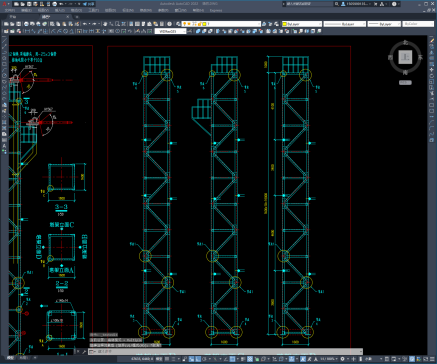Viewport: 437px width, 364px height.
Task: Toggle dynamic input in status bar
Action: click(x=192, y=359)
